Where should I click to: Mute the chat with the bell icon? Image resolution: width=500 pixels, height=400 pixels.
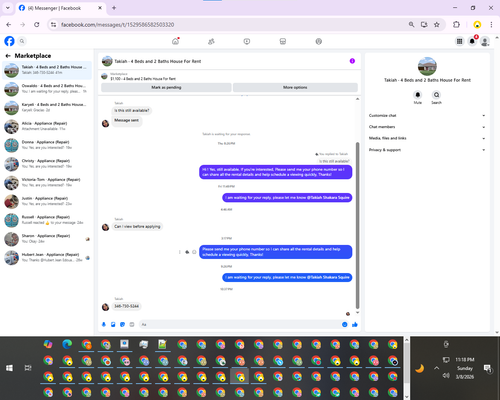pyautogui.click(x=418, y=95)
